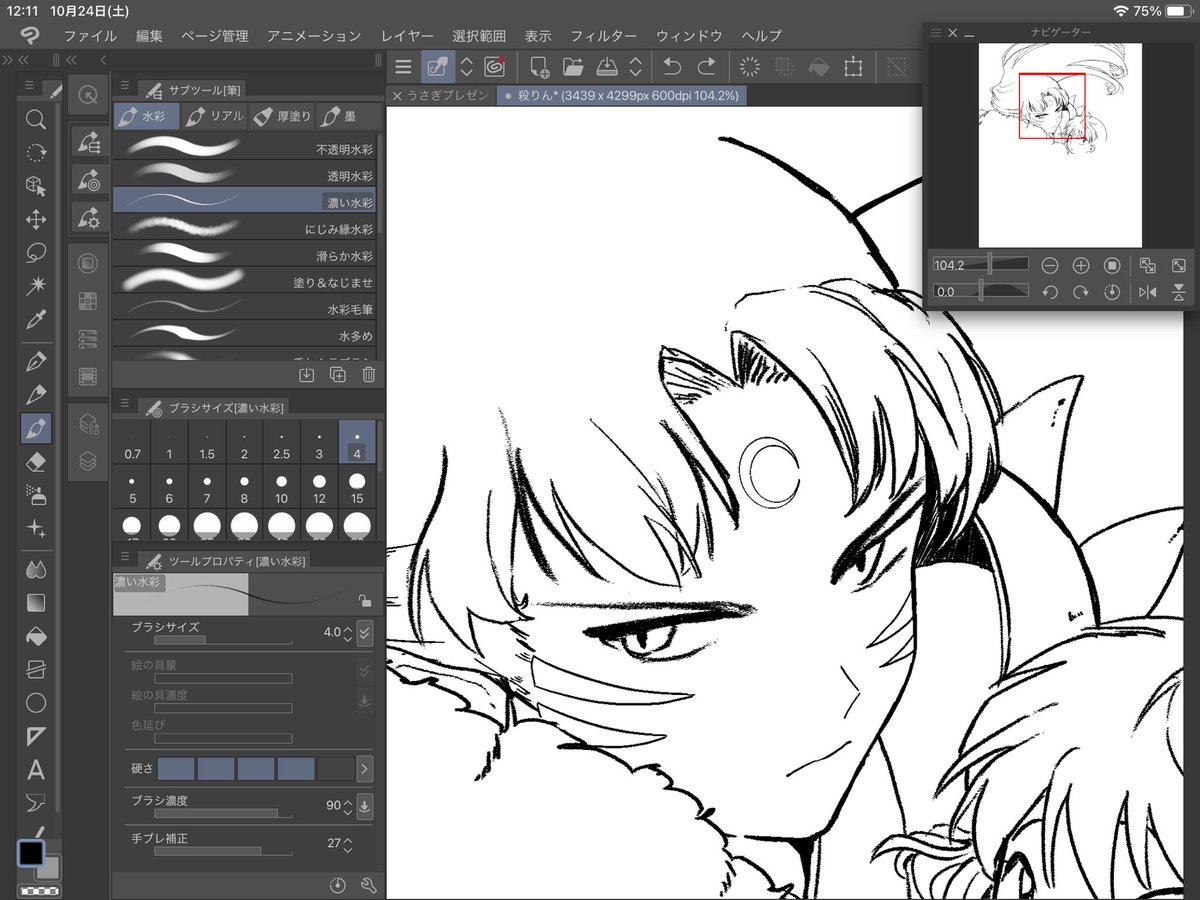Select the black main color swatch
The height and width of the screenshot is (900, 1200).
(31, 853)
